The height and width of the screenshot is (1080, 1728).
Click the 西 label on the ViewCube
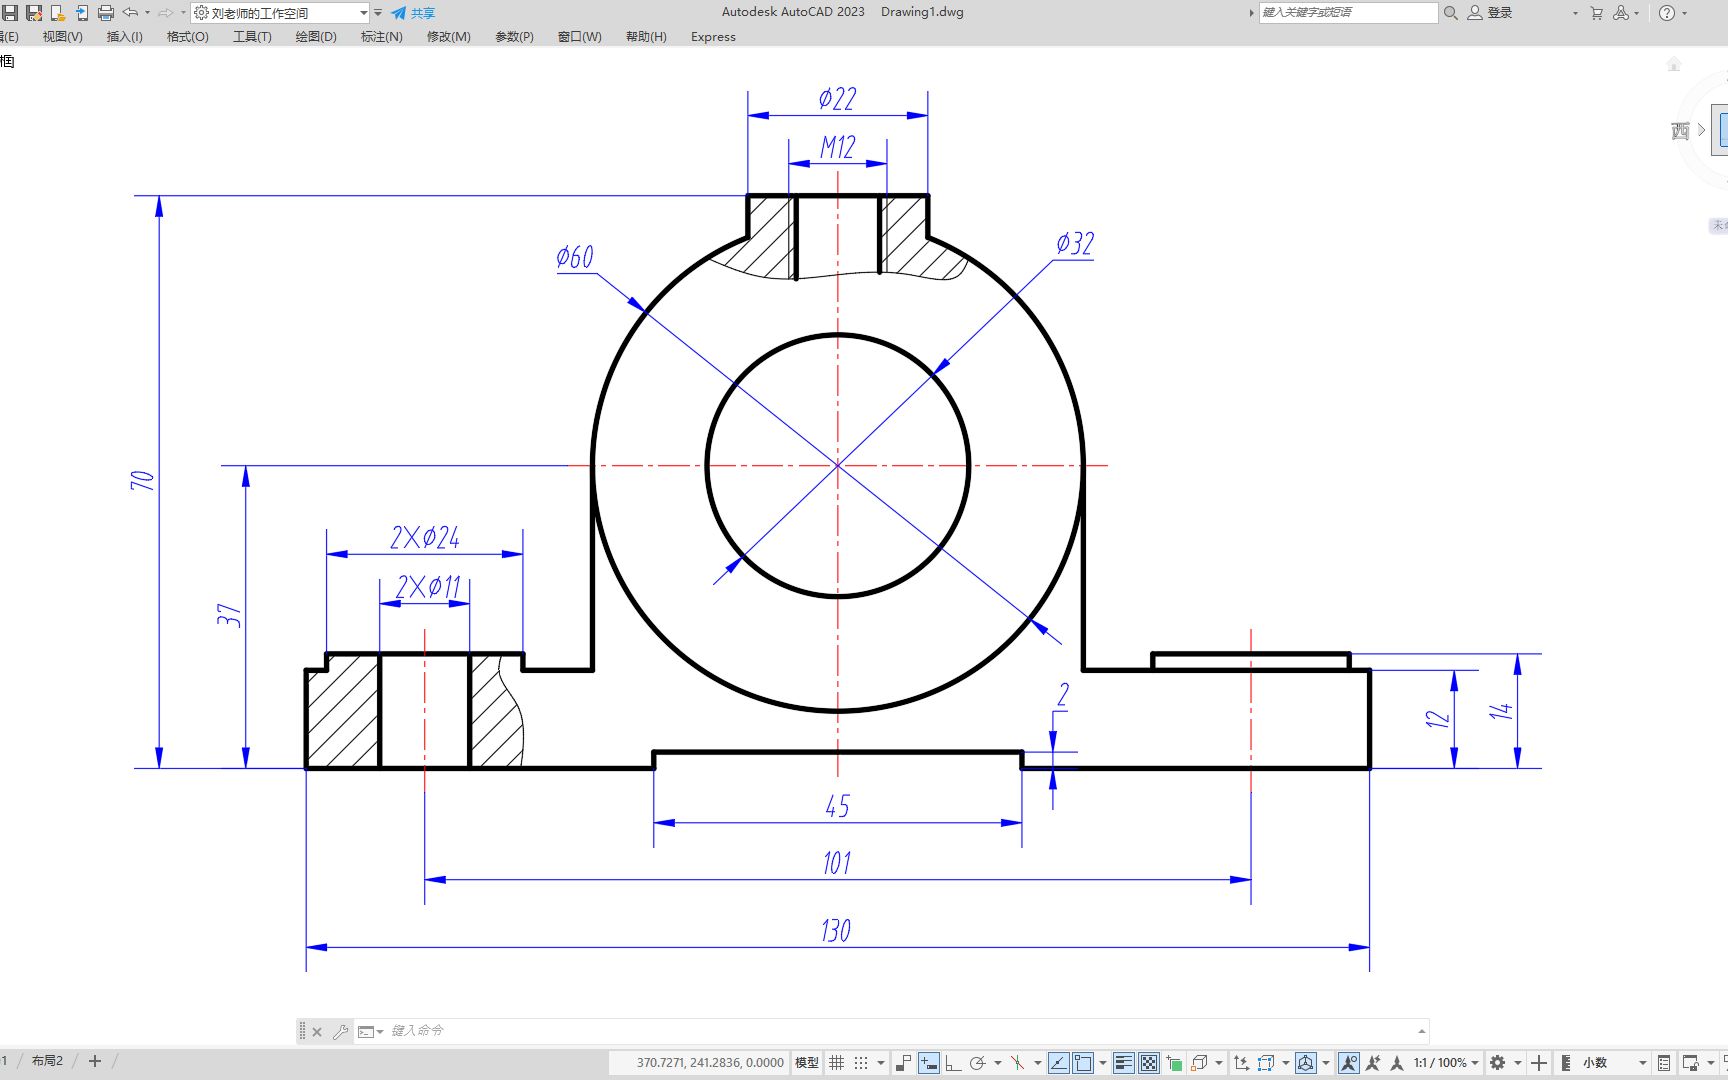pos(1680,131)
